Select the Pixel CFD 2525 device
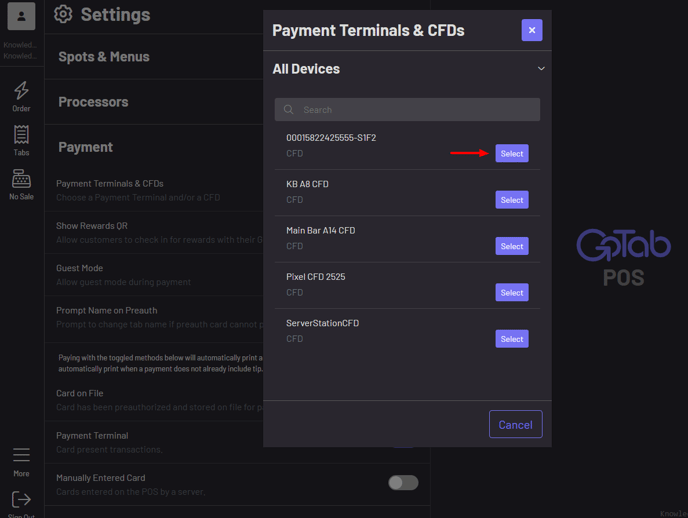This screenshot has height=518, width=688. point(512,293)
